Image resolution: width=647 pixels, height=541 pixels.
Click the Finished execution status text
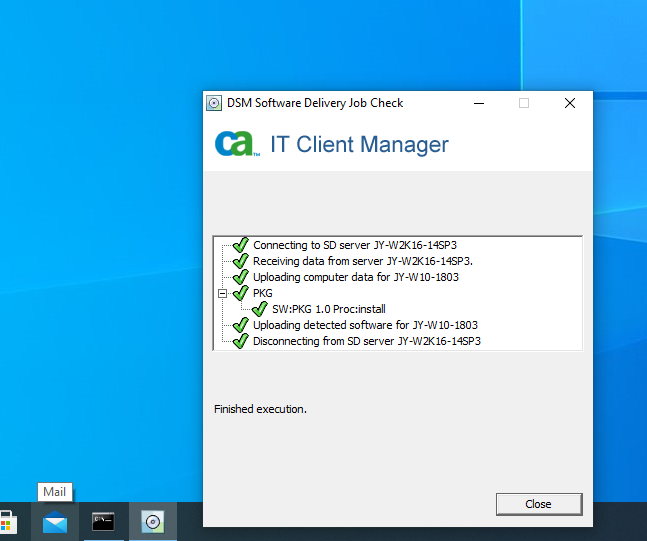pos(260,409)
